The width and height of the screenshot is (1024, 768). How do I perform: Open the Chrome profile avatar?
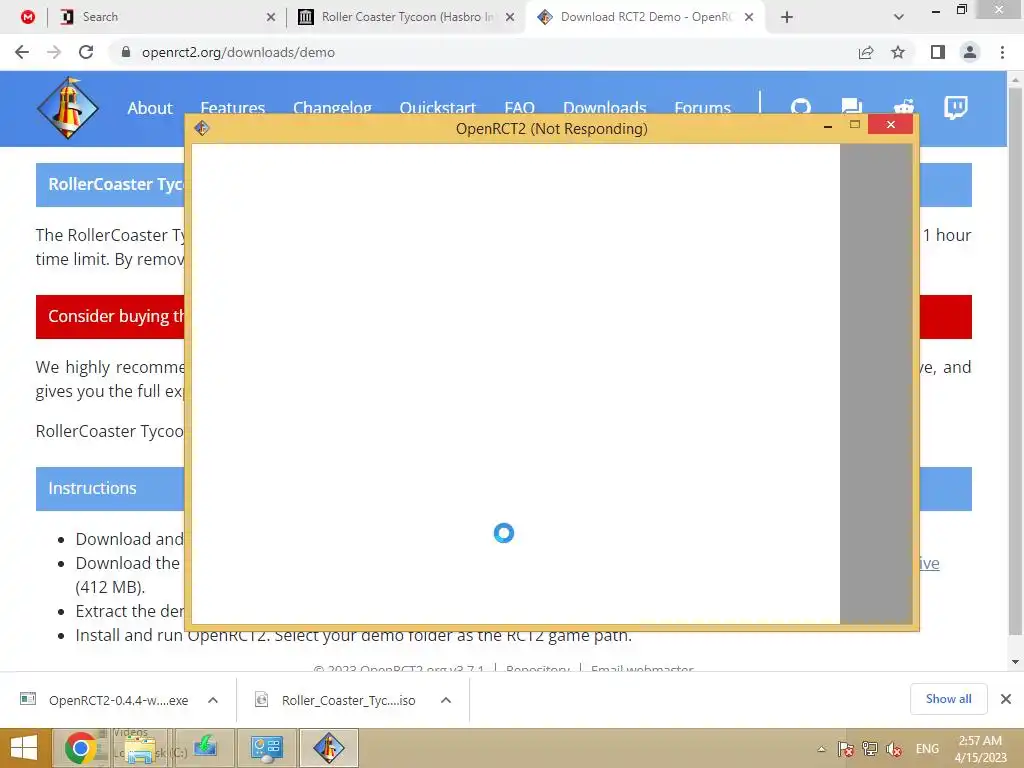coord(970,52)
